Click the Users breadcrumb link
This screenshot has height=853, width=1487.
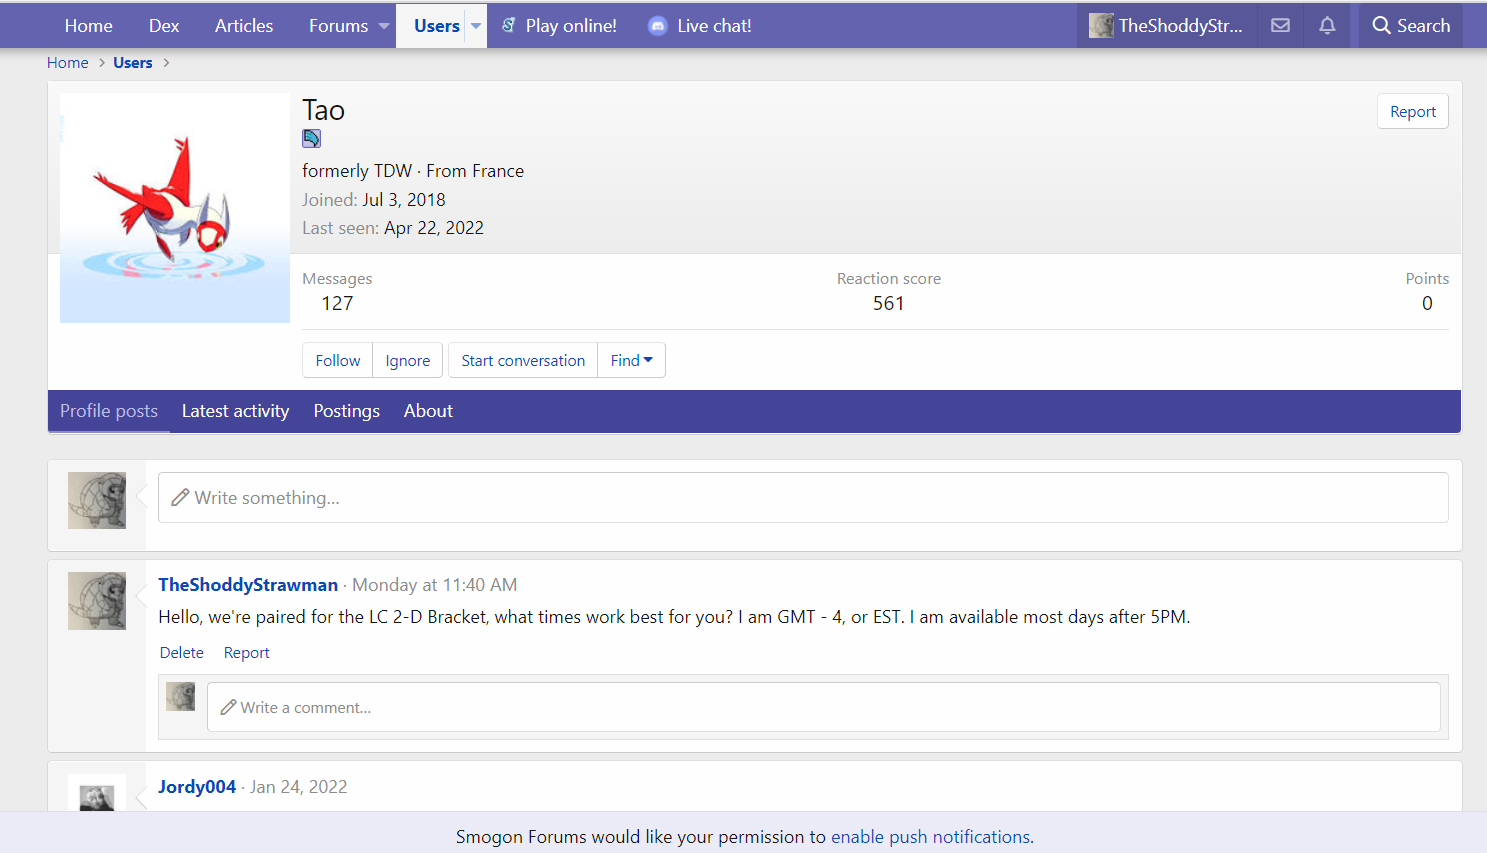(133, 63)
